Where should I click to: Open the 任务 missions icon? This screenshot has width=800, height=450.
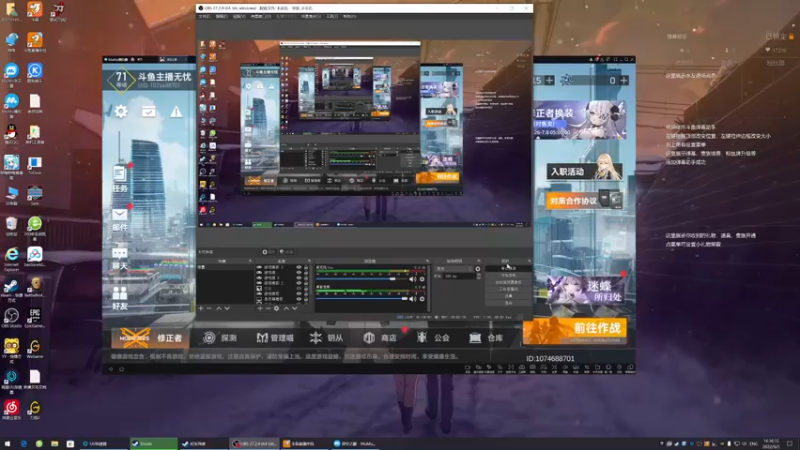(x=120, y=179)
